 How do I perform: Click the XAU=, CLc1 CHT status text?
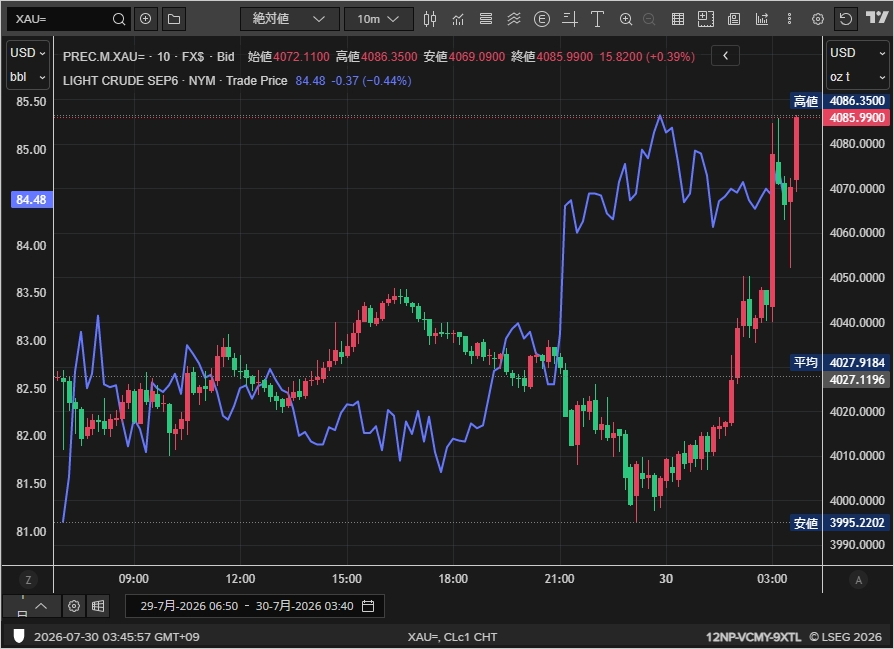(x=452, y=636)
